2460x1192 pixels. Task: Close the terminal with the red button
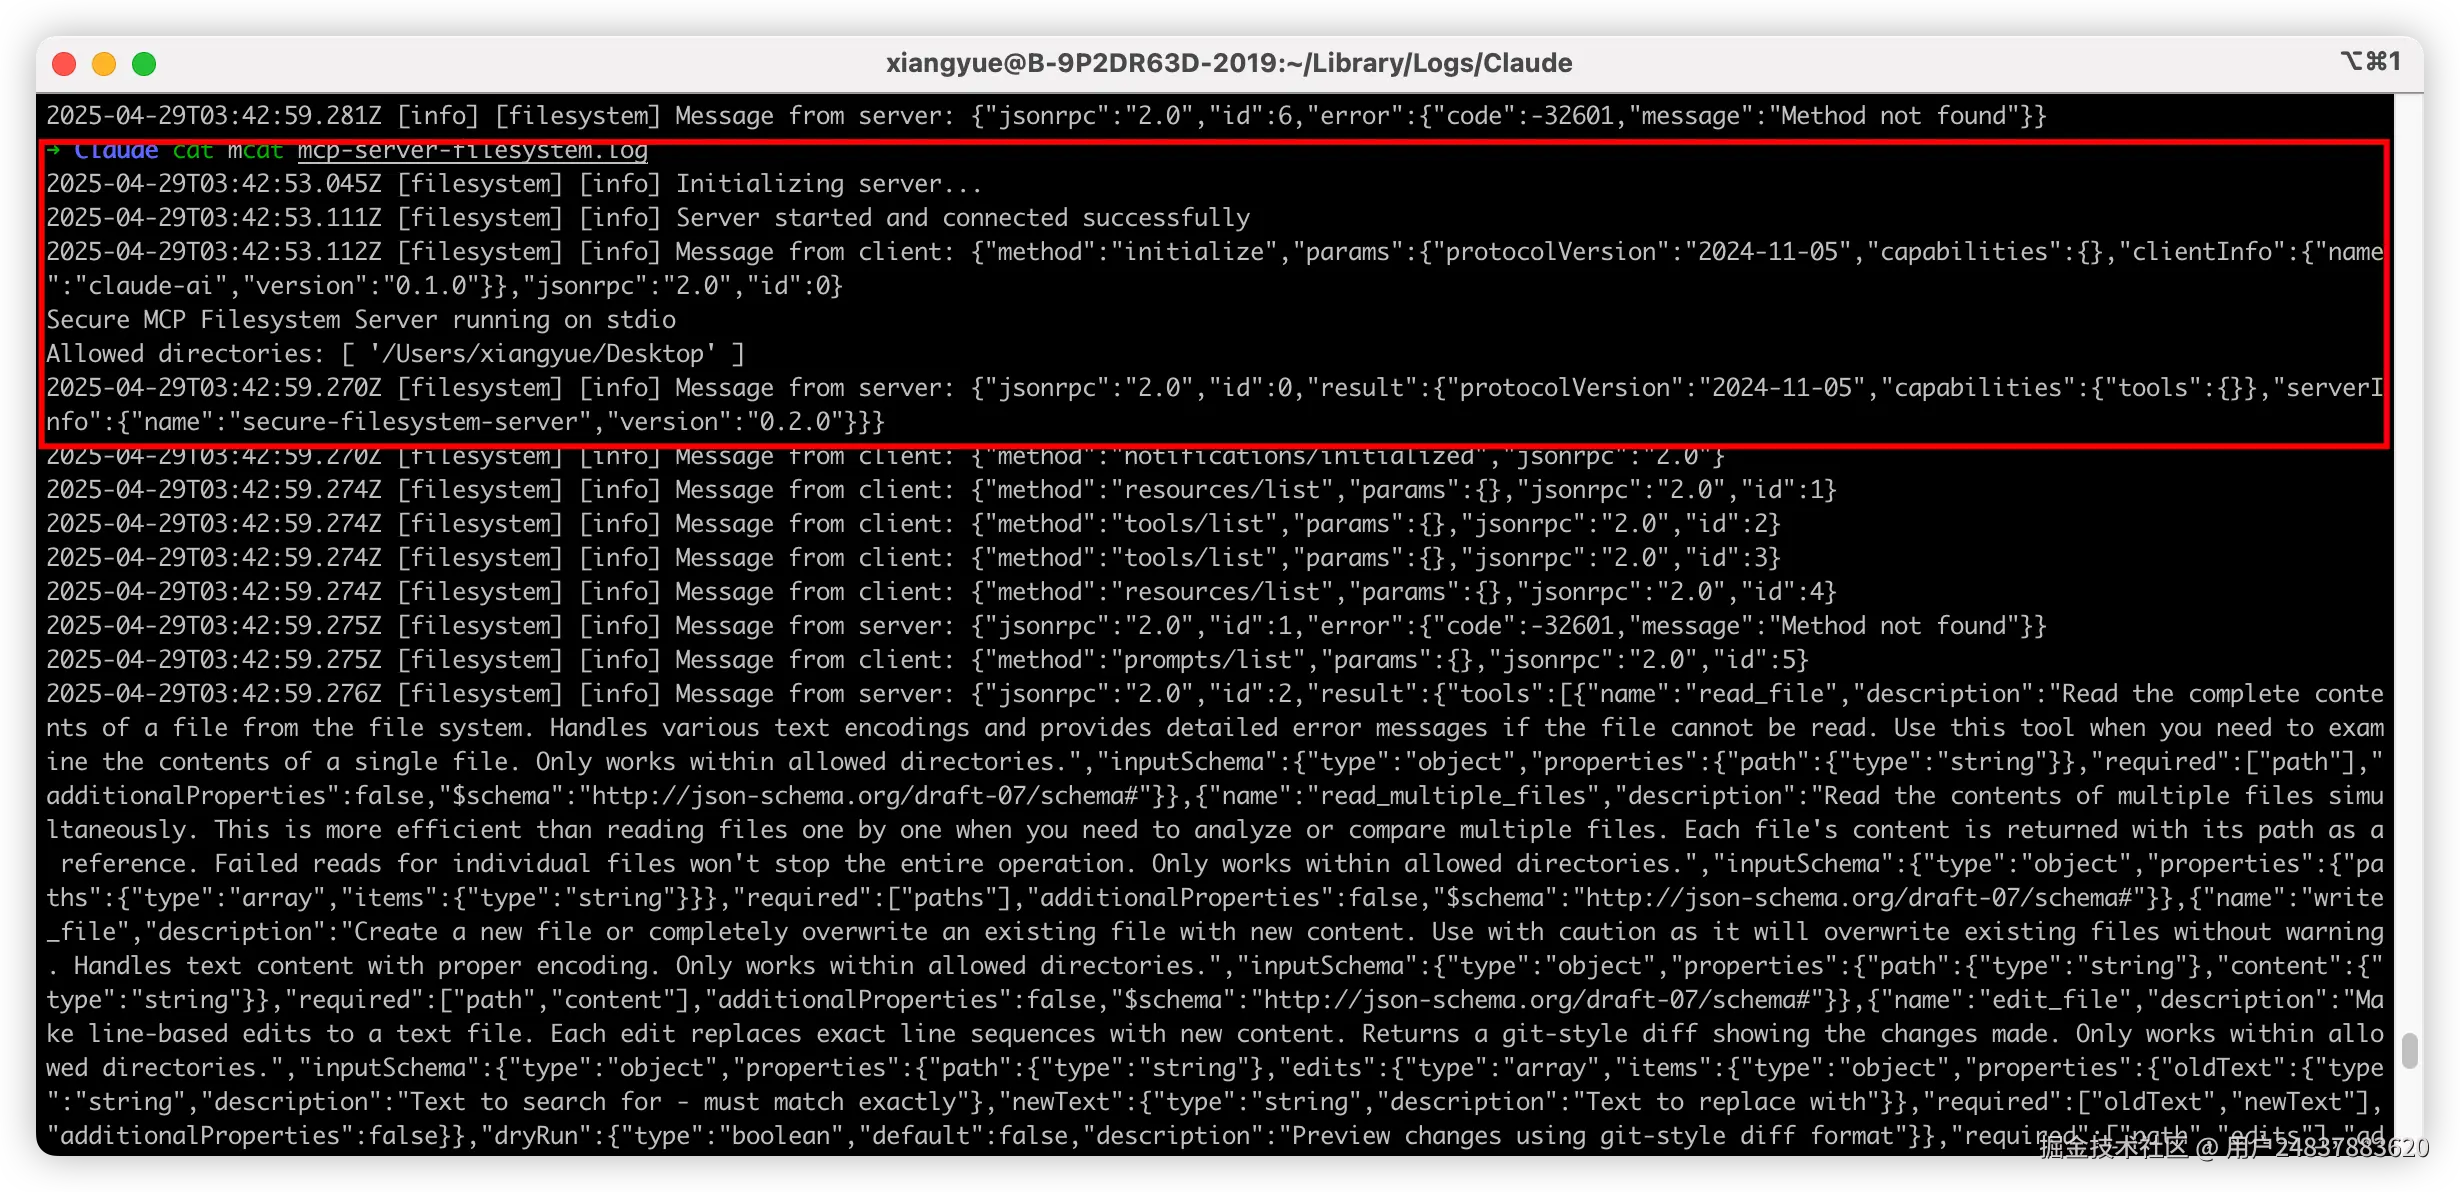[64, 64]
